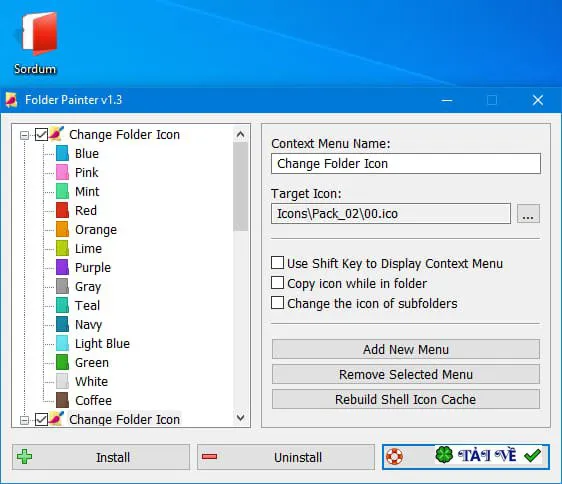The image size is (562, 484).
Task: Select the Green tree label
Action: [92, 362]
